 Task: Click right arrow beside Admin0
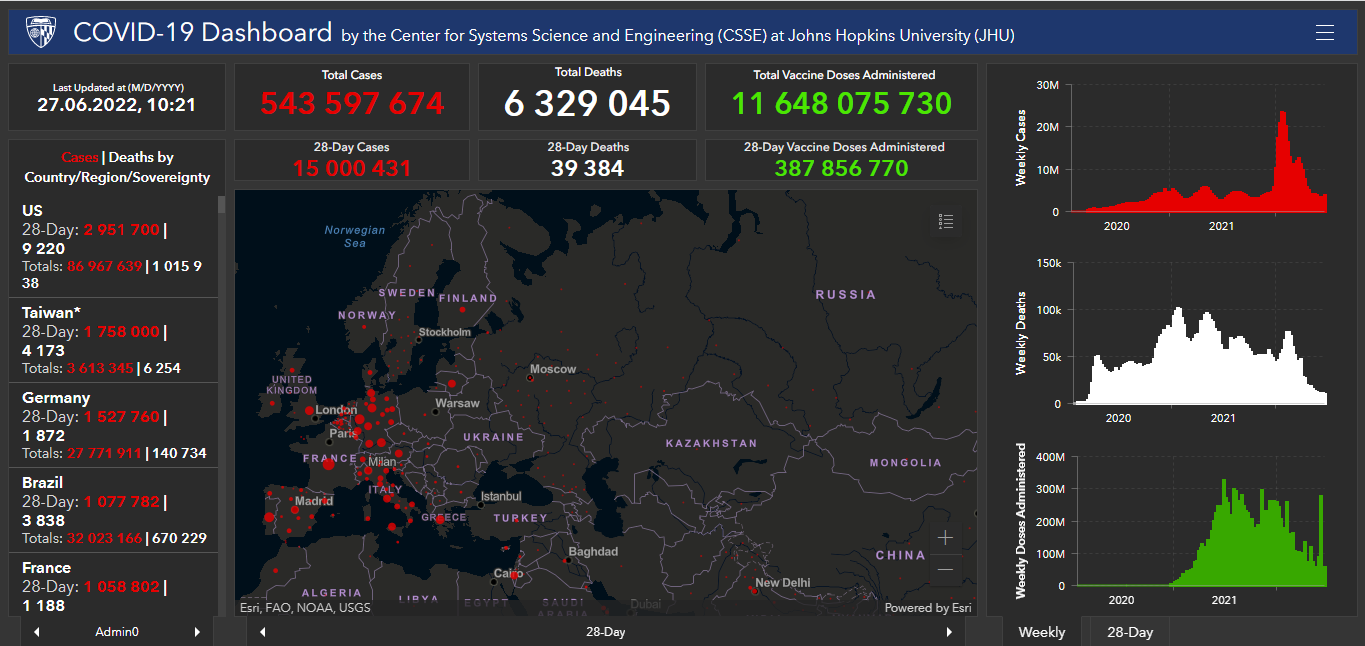(x=197, y=632)
